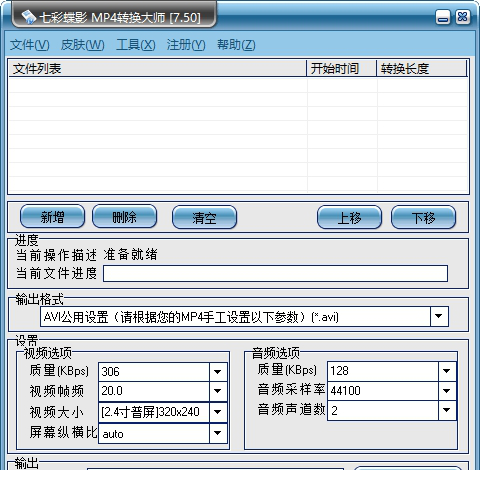
Task: Click the 下移 move down button
Action: (x=423, y=217)
